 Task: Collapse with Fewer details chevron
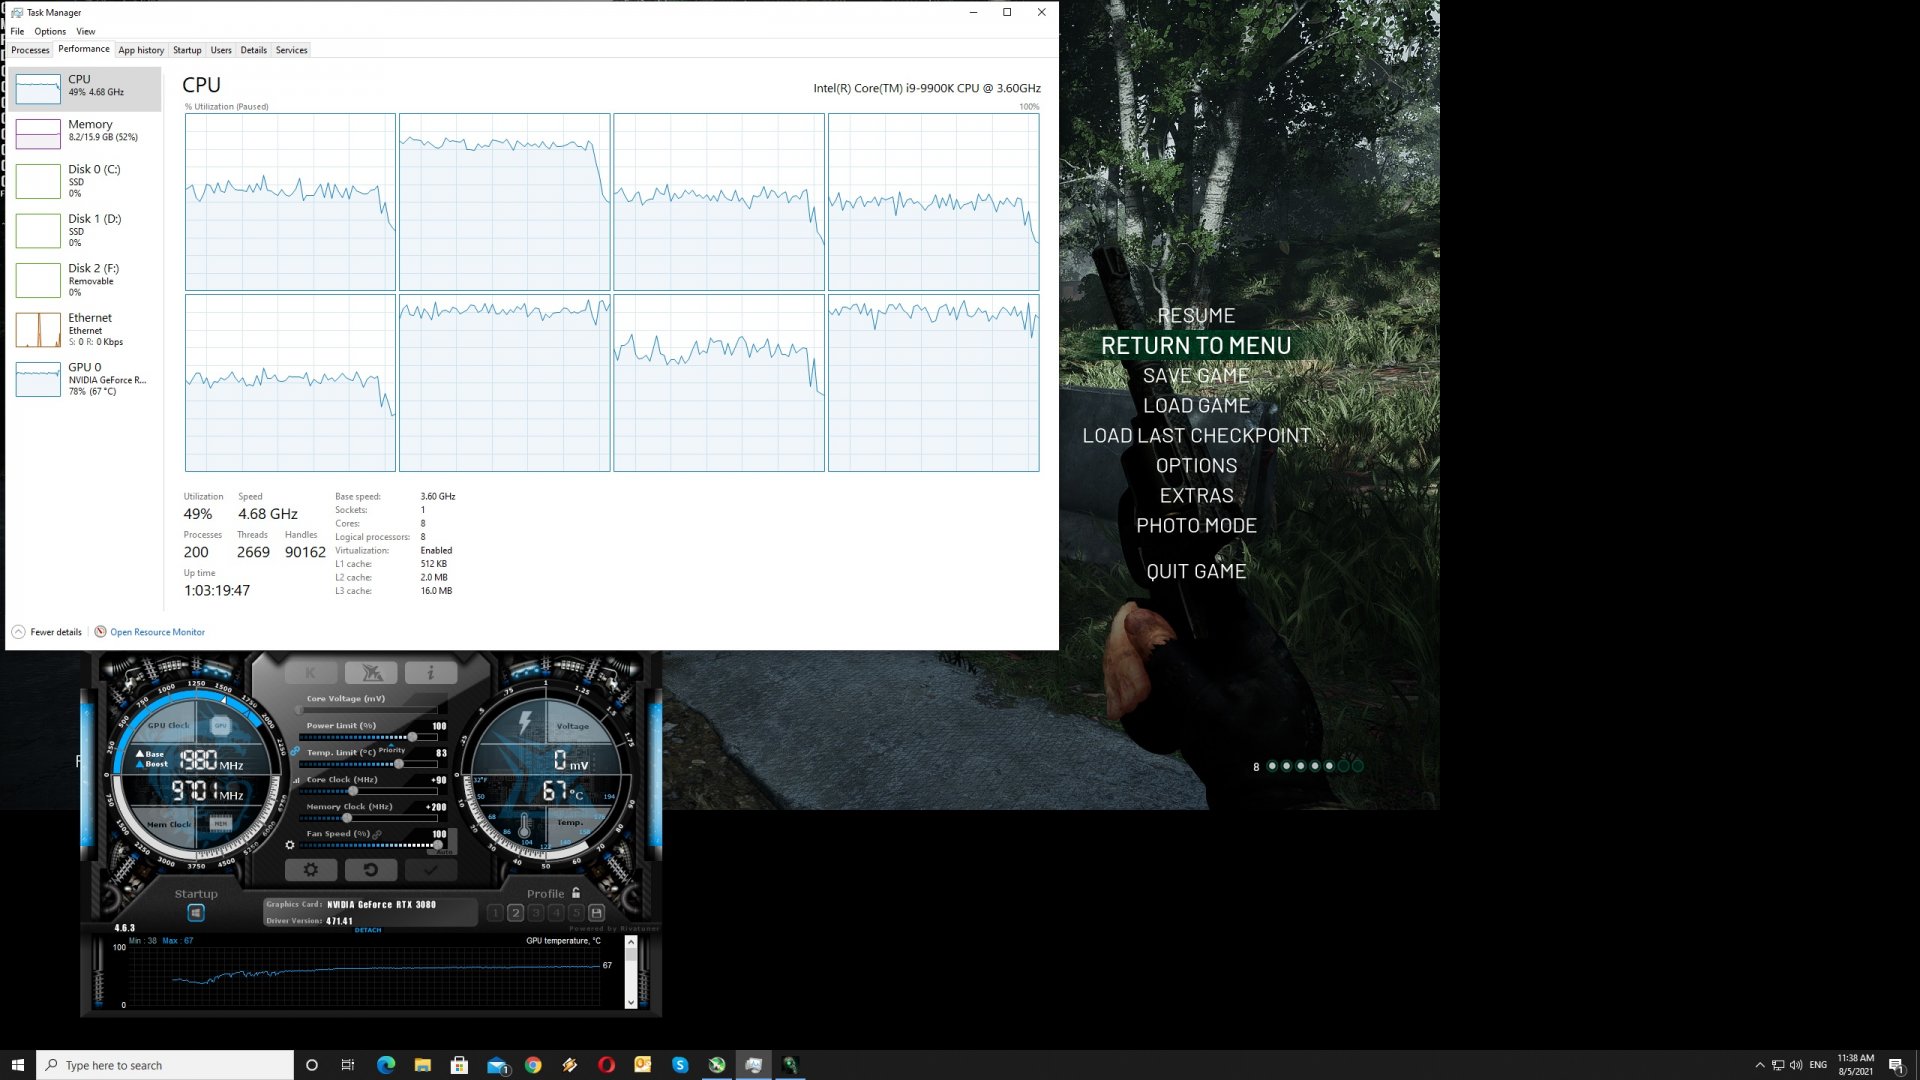pos(18,632)
